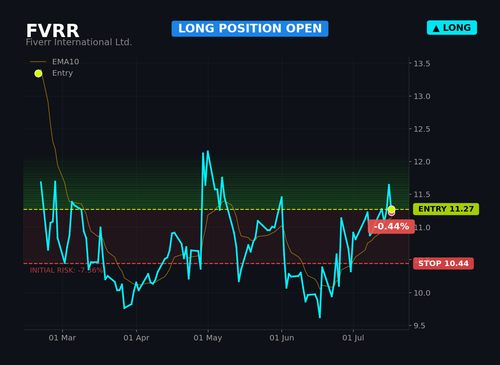500x365 pixels.
Task: Click the 12.0 y-axis label
Action: point(422,162)
